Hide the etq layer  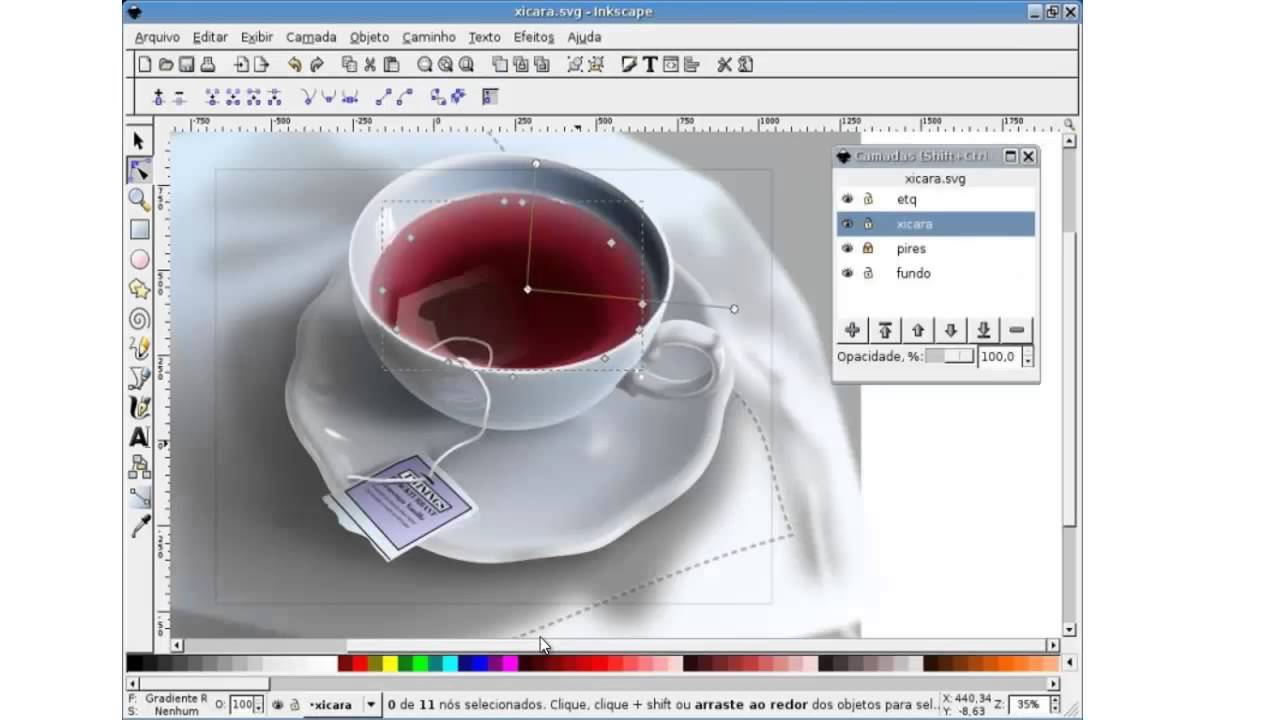click(848, 199)
